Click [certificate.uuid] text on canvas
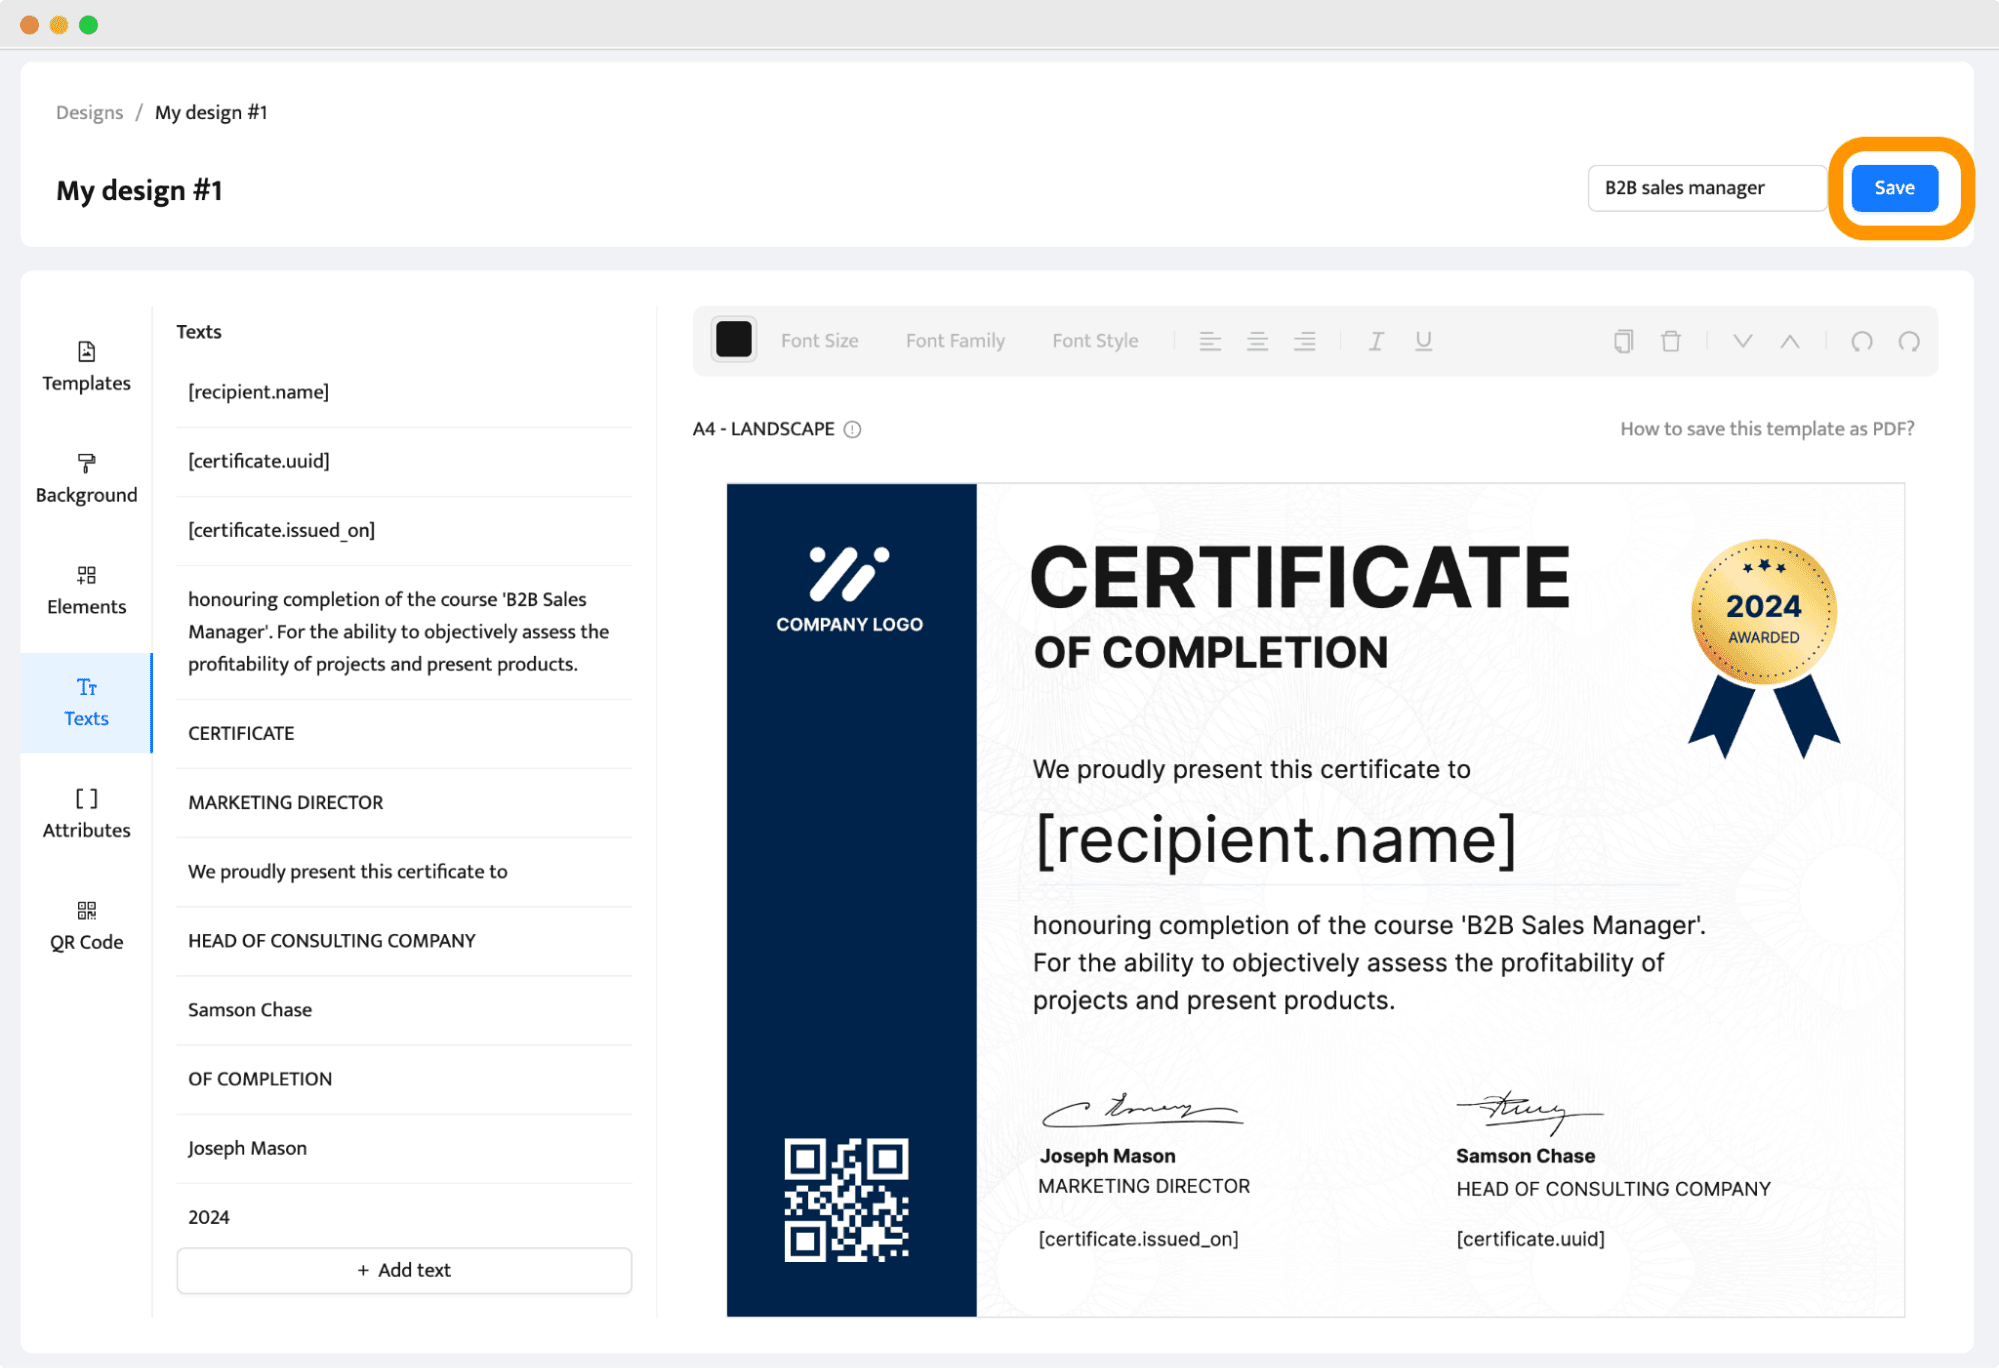The image size is (1999, 1369). pos(1530,1239)
